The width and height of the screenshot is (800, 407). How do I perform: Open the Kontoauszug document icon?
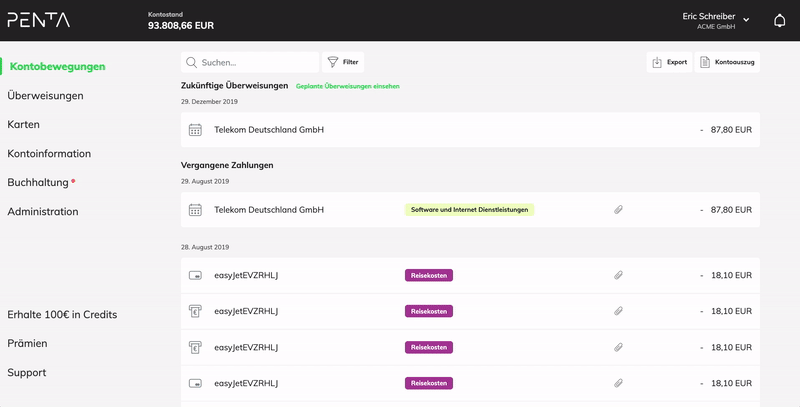[705, 62]
